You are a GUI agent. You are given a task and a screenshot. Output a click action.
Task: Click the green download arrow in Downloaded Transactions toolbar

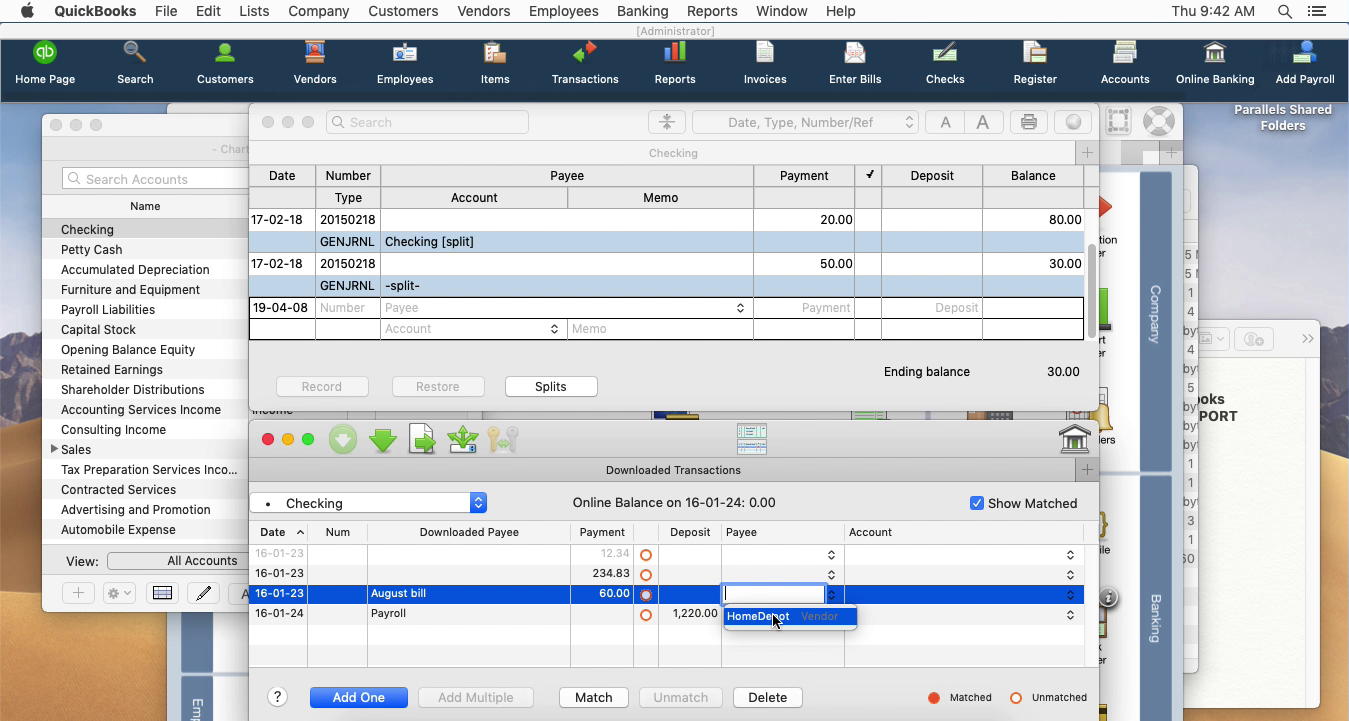click(383, 439)
